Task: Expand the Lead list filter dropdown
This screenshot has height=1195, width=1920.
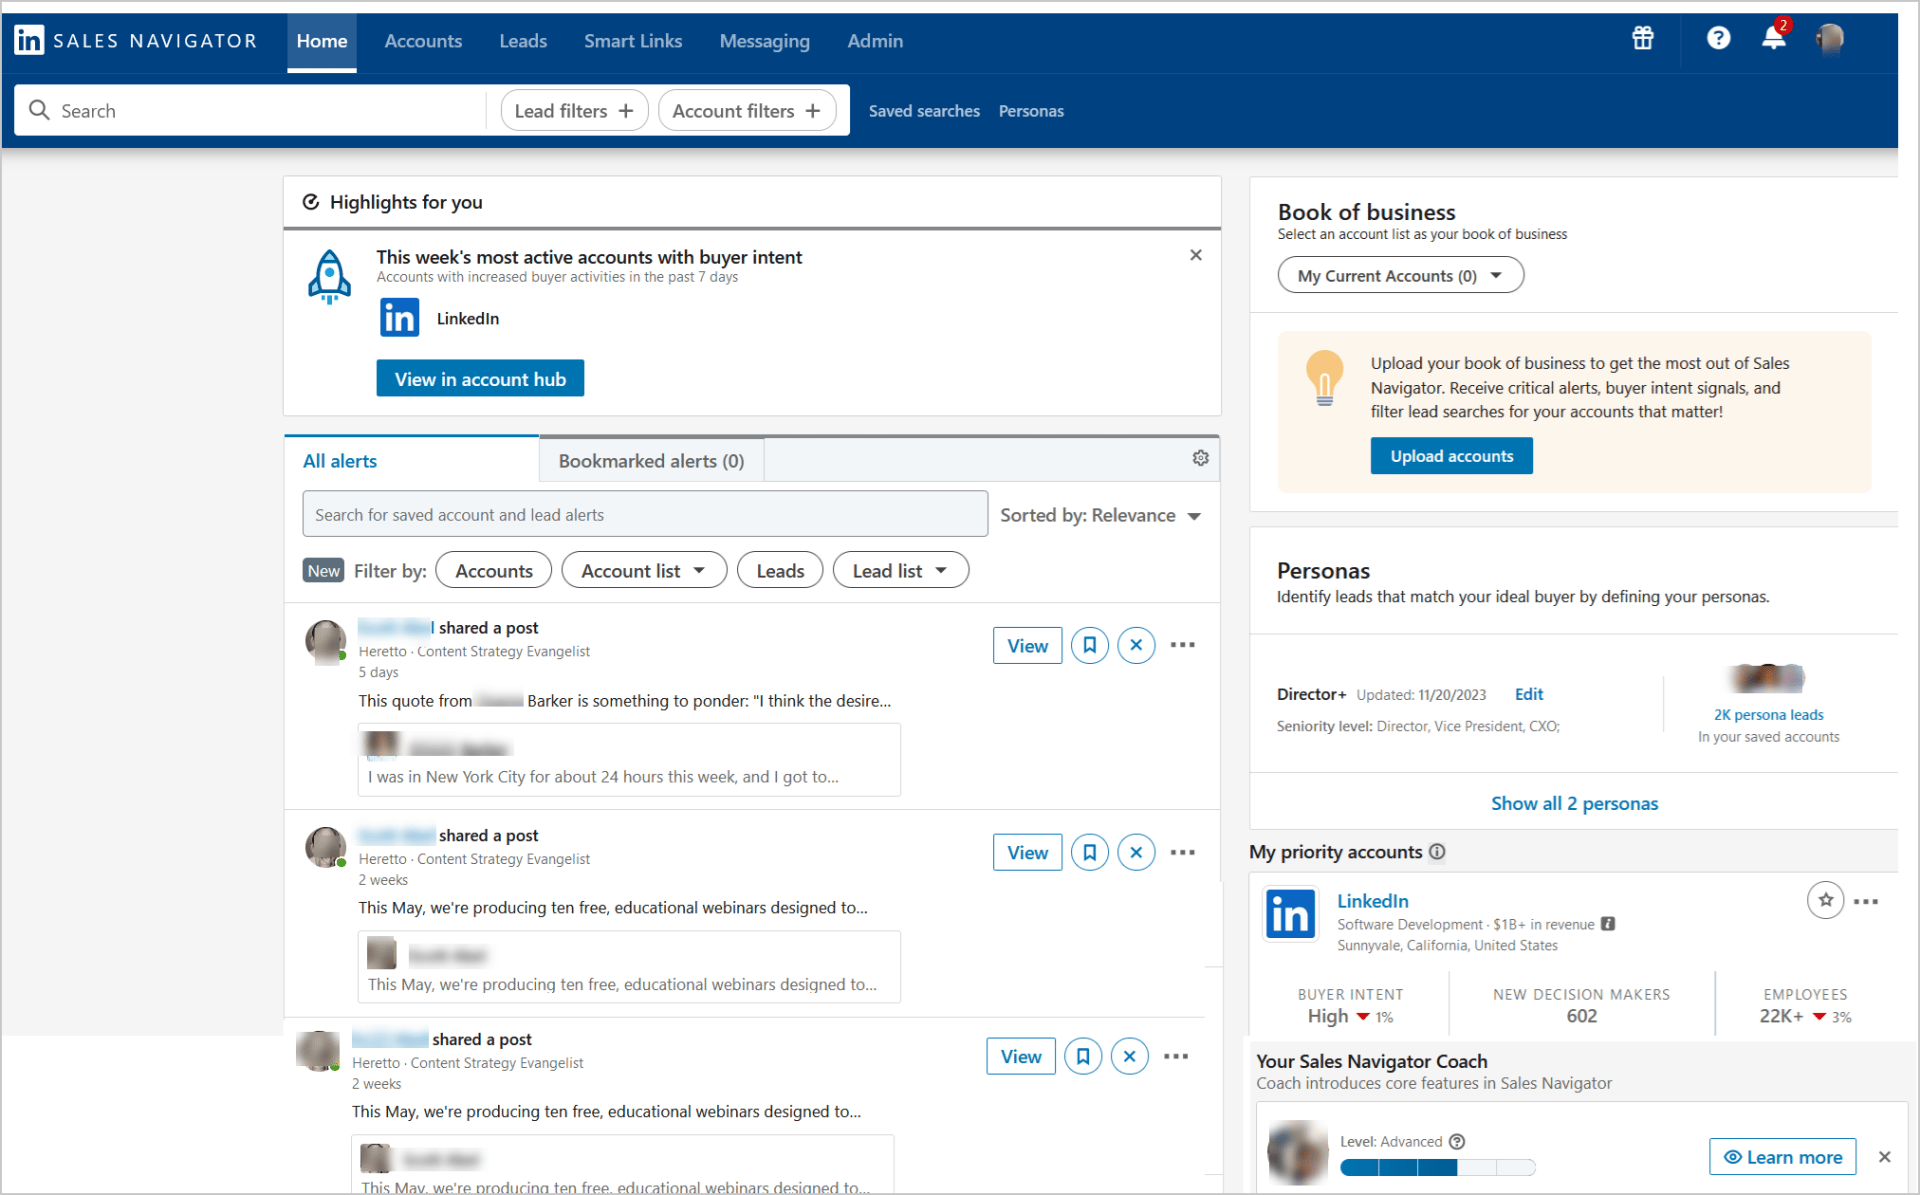Action: click(899, 569)
